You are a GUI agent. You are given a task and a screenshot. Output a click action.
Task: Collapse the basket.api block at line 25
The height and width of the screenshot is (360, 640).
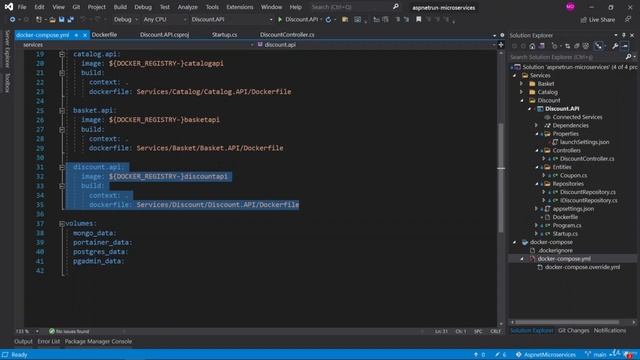tap(62, 110)
